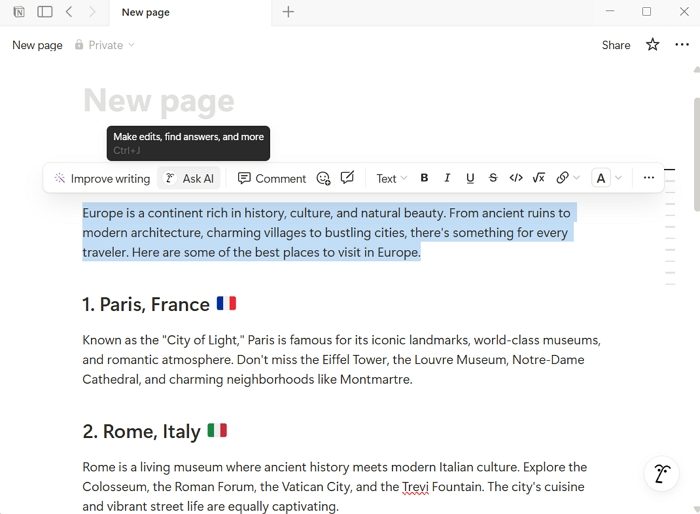This screenshot has height=514, width=700.
Task: Expand the link options chevron
Action: [577, 178]
